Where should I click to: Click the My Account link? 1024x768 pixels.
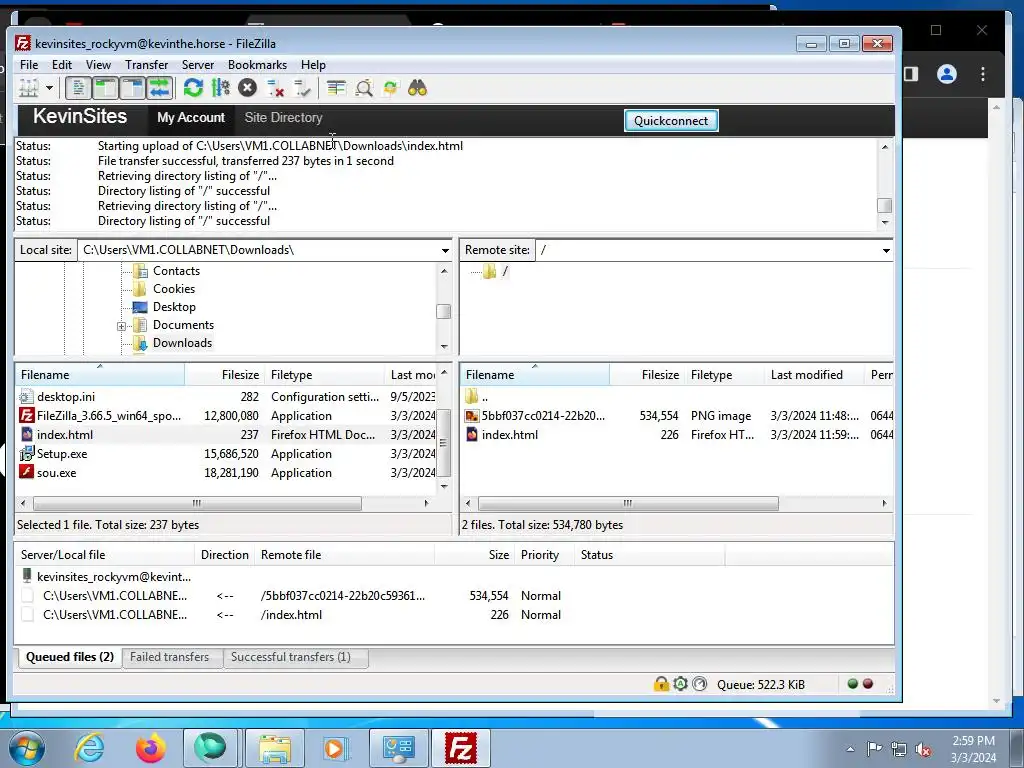[191, 118]
